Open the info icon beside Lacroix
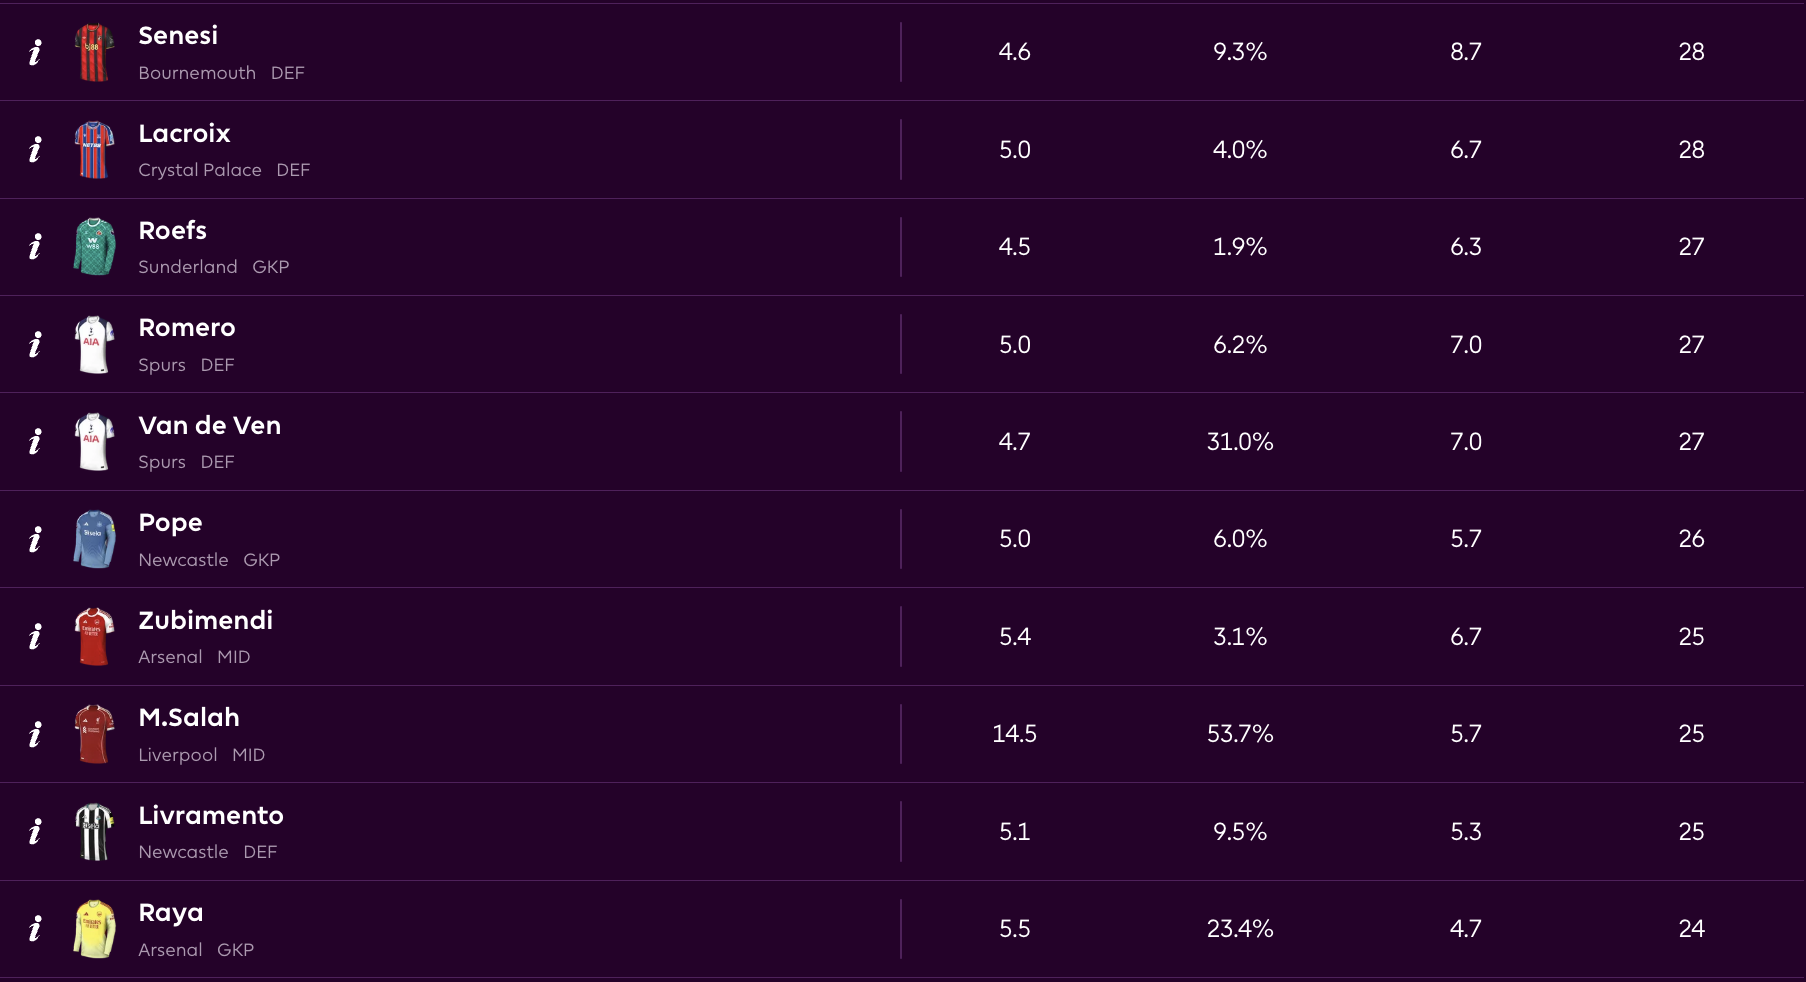Image resolution: width=1806 pixels, height=982 pixels. coord(35,150)
